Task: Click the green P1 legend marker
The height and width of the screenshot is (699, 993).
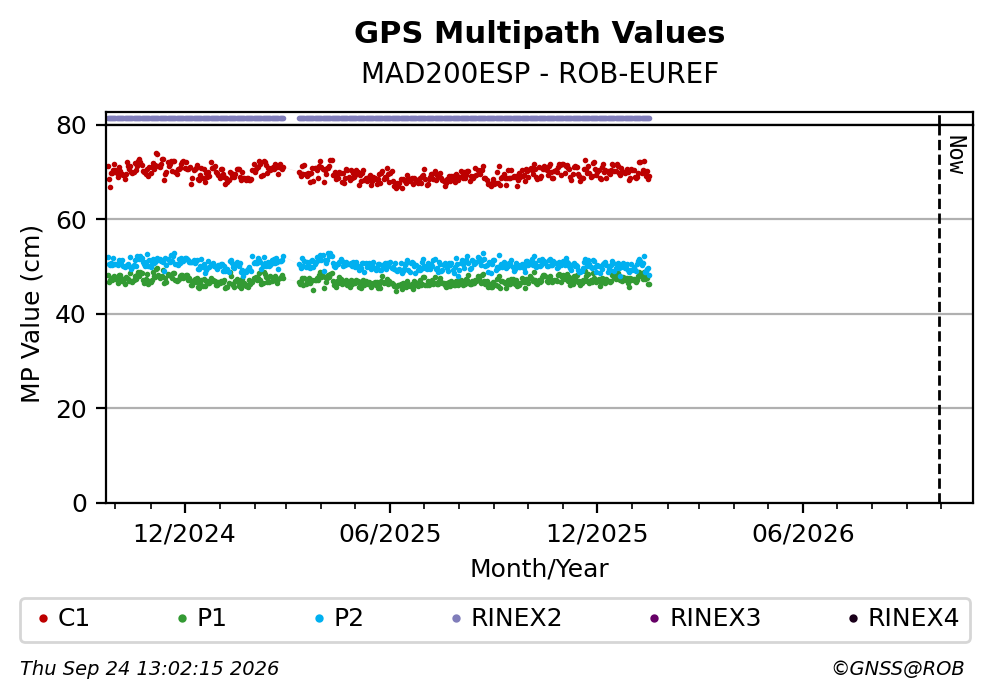Action: [183, 619]
